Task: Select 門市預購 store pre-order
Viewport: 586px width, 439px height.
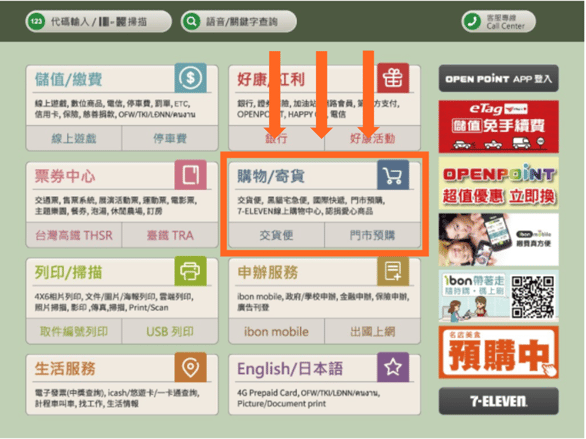Action: click(x=373, y=235)
